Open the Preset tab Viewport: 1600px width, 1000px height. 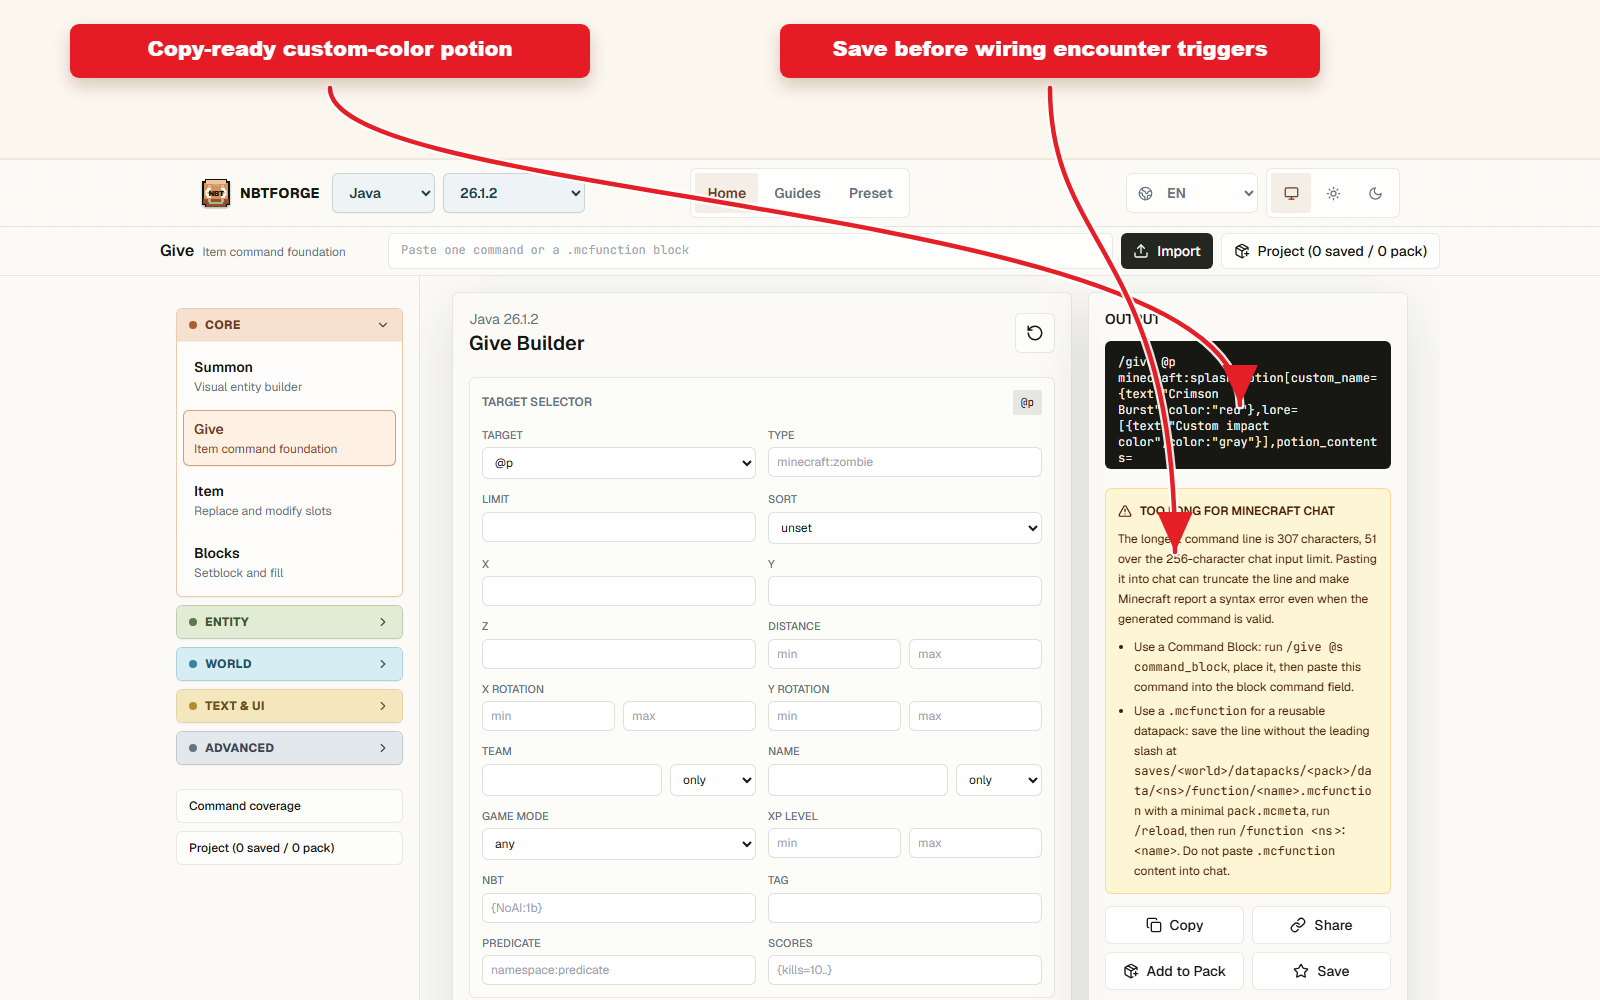pos(871,193)
